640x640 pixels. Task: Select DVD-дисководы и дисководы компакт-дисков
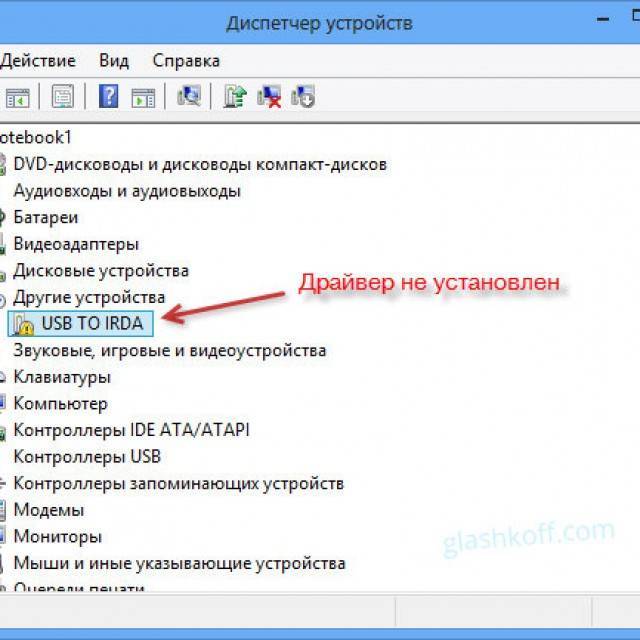[200, 164]
